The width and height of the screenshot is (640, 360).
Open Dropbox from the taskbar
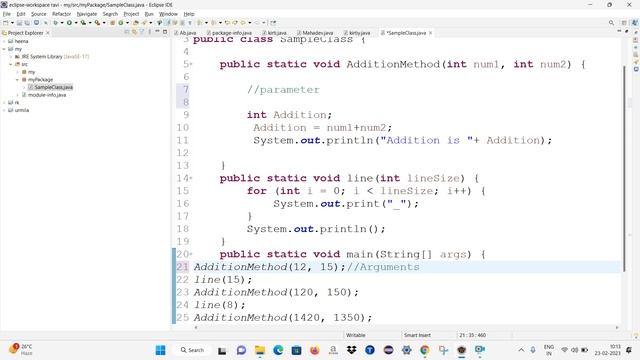[351, 350]
